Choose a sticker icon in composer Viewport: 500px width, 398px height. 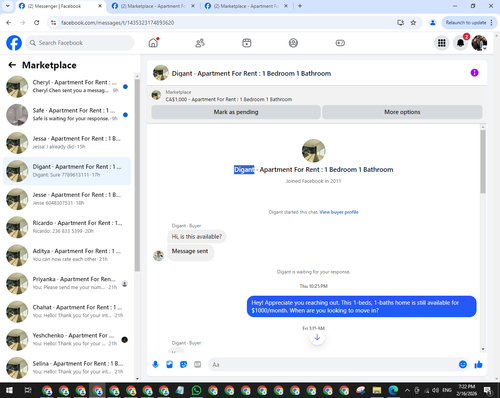click(x=183, y=364)
